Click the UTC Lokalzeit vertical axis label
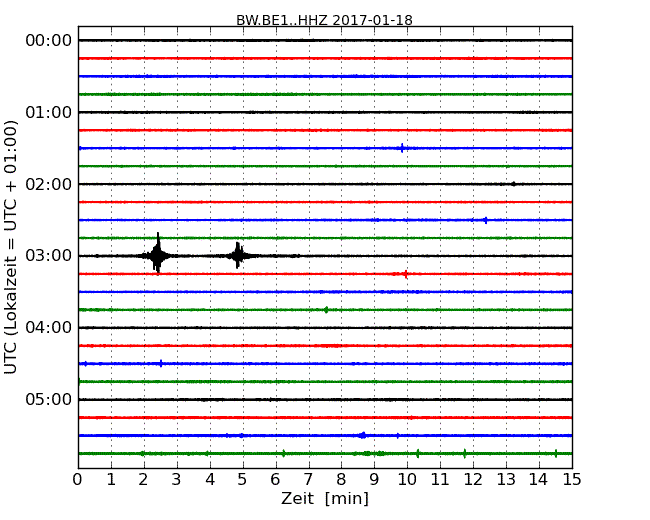The width and height of the screenshot is (650, 520). click(11, 247)
